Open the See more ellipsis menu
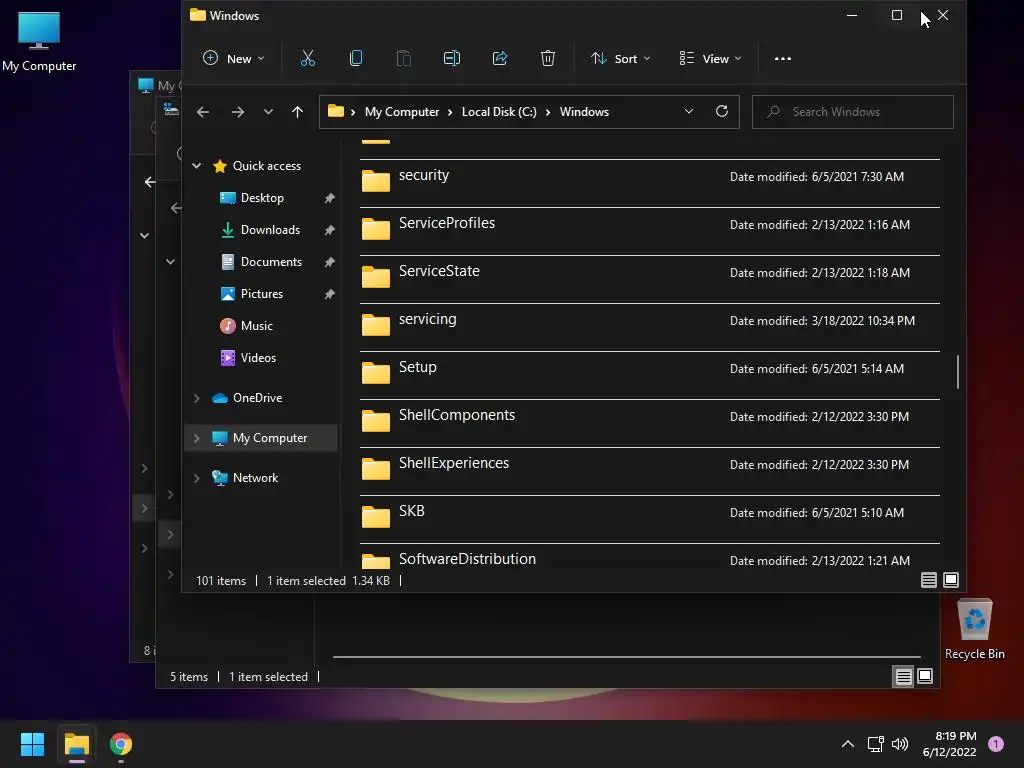Viewport: 1024px width, 768px height. coord(782,59)
